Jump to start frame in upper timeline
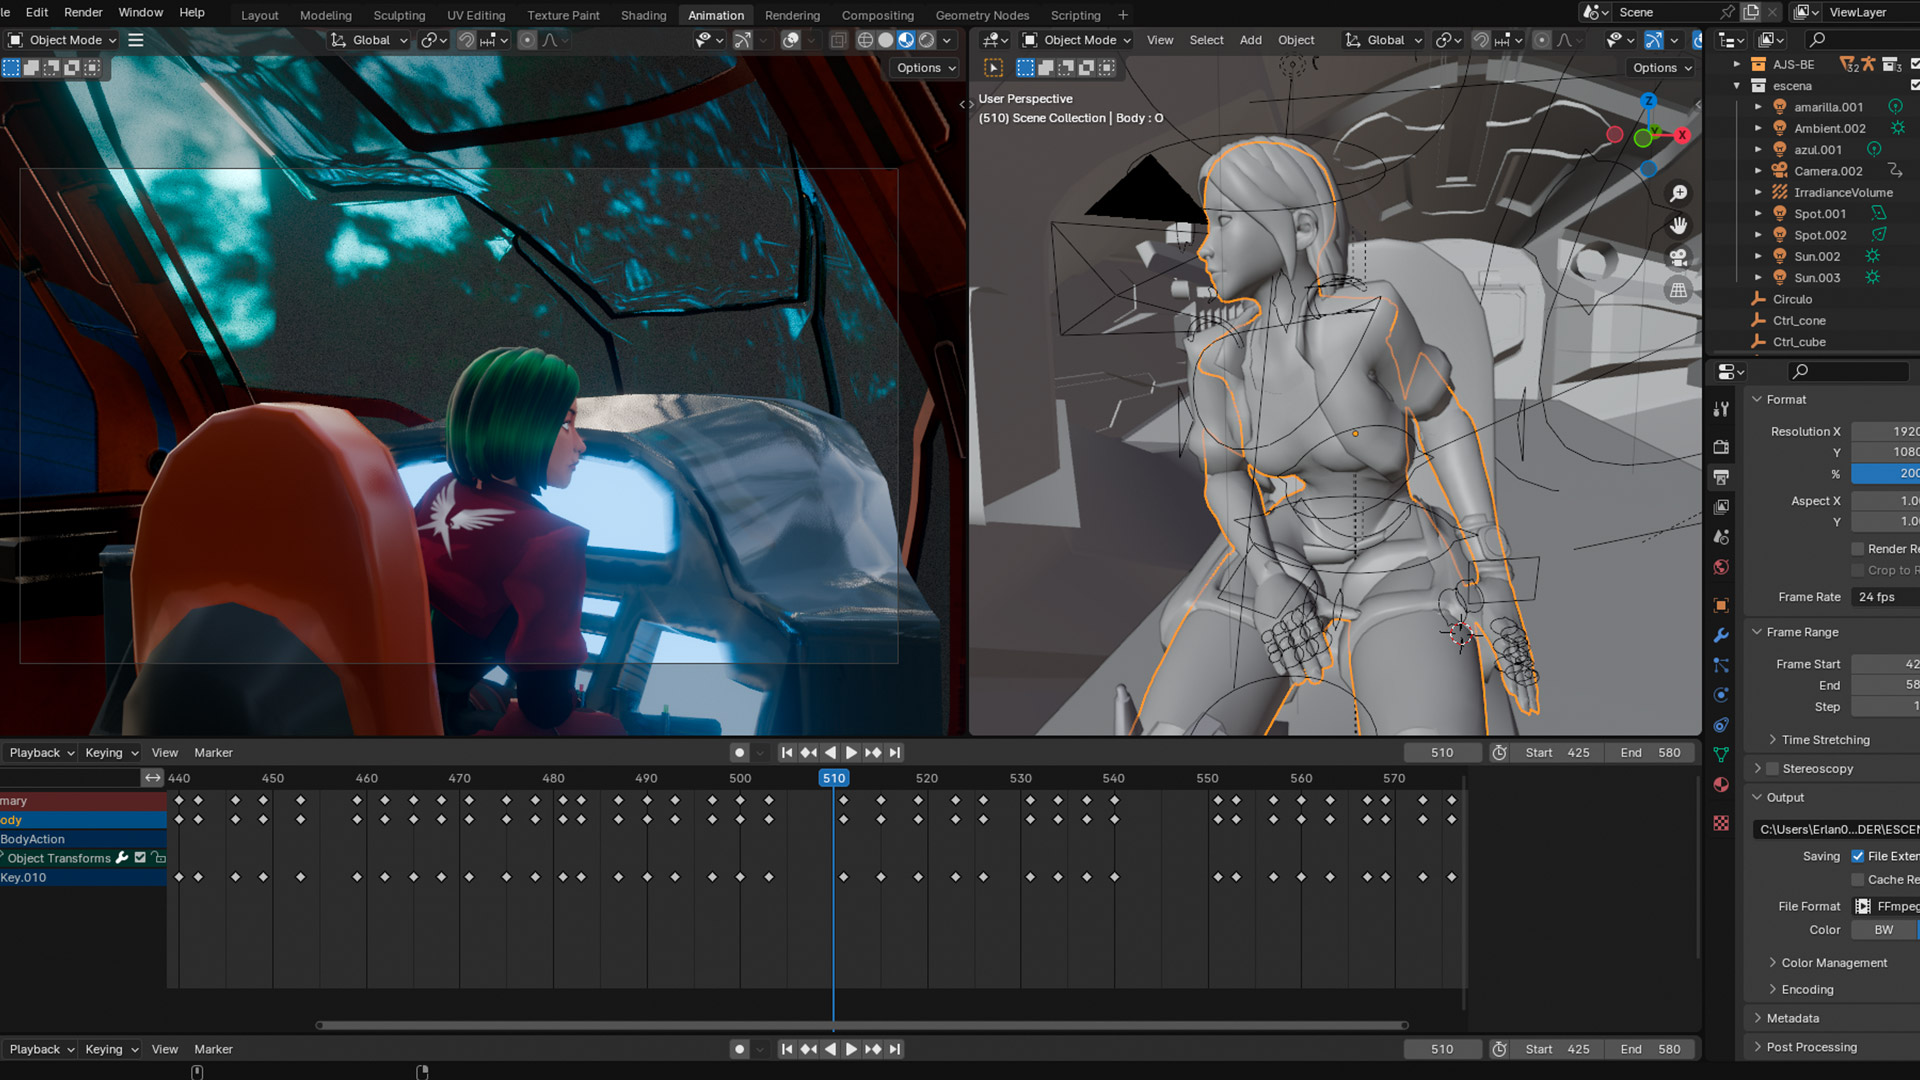 point(787,753)
